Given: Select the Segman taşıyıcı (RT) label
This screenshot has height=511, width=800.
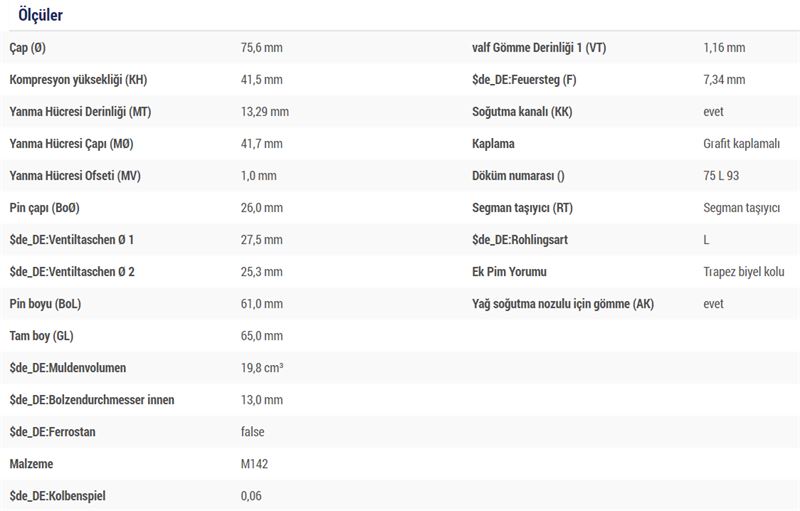Looking at the screenshot, I should pyautogui.click(x=522, y=208).
